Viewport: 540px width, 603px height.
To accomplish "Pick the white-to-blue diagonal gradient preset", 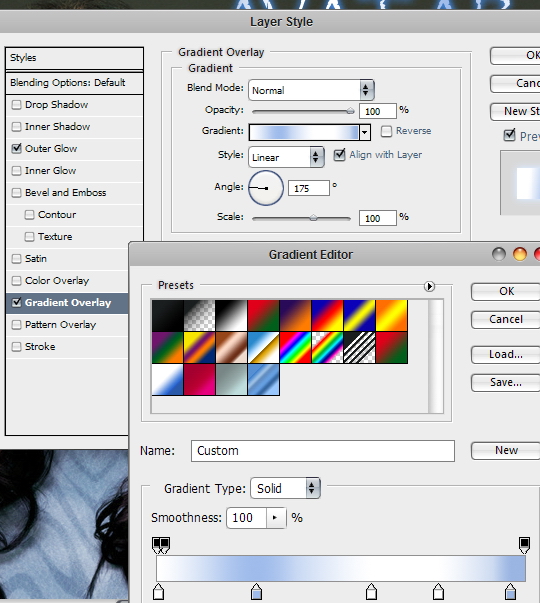I will [168, 380].
